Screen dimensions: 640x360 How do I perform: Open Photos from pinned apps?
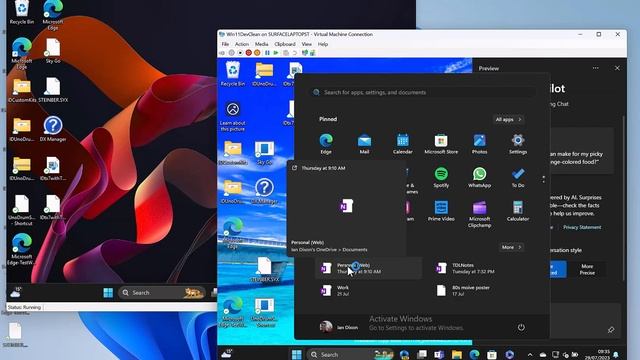(479, 144)
